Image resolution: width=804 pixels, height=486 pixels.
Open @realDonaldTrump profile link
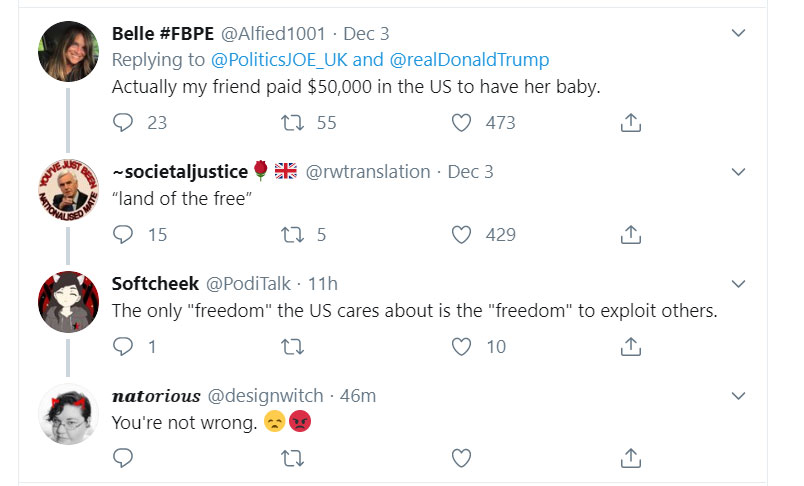tap(466, 60)
